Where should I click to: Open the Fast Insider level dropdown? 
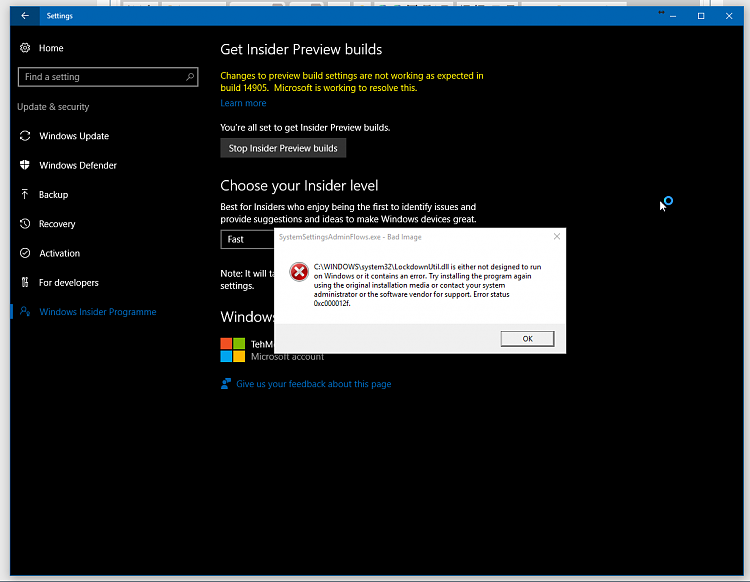[x=248, y=239]
